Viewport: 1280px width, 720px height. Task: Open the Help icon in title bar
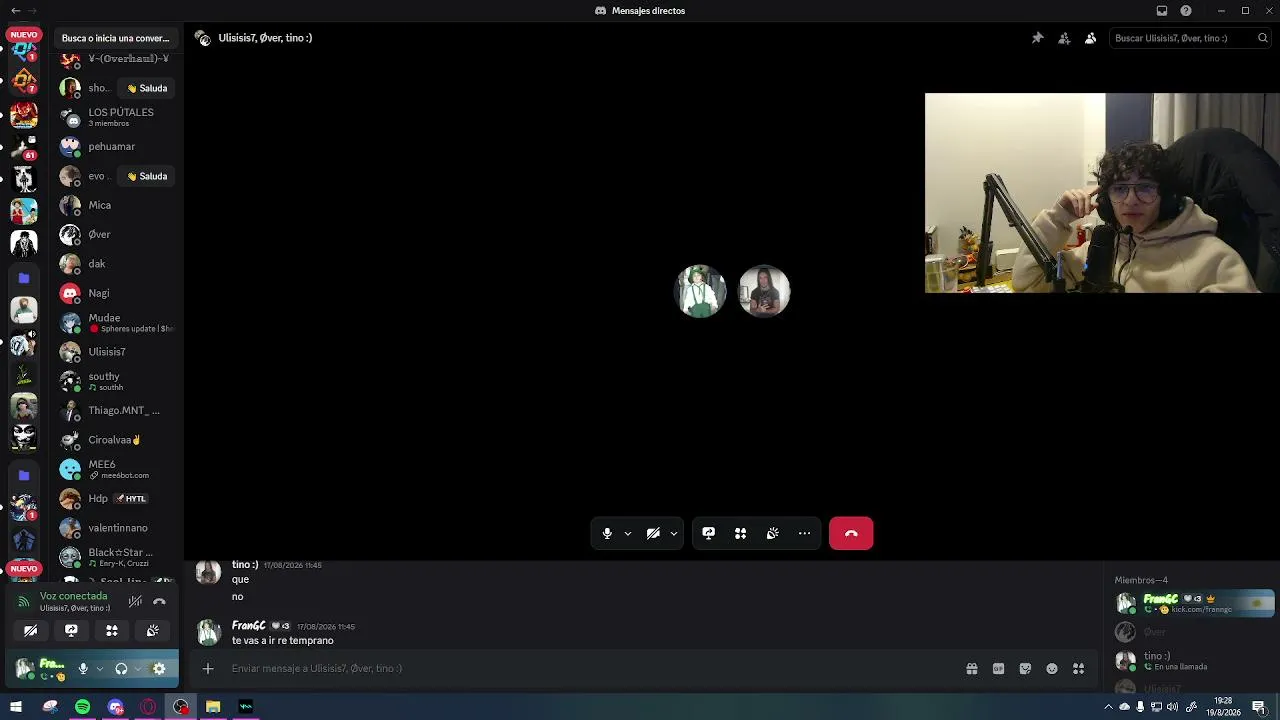(x=1186, y=11)
